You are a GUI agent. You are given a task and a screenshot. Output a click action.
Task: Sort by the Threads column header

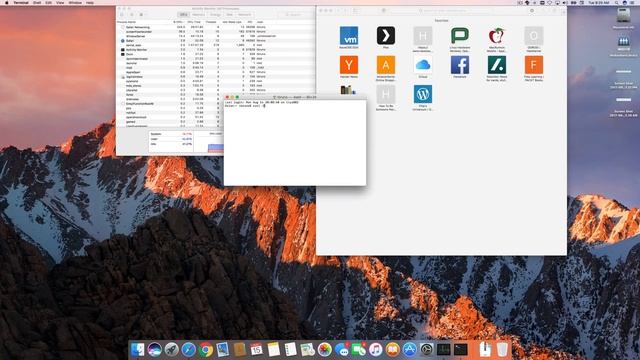click(x=211, y=22)
